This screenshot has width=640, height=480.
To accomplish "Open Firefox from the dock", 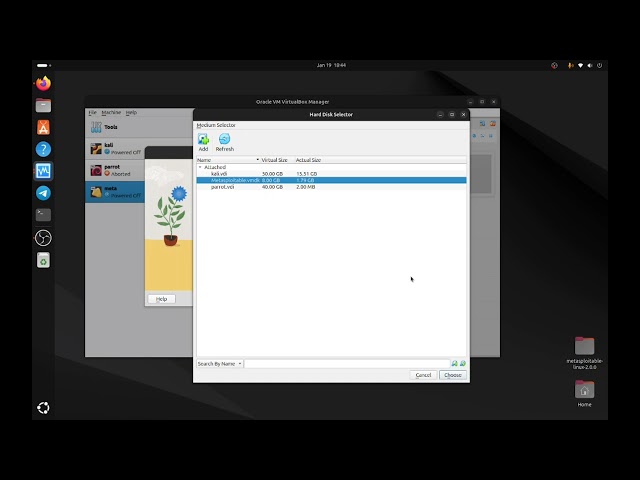I will pos(43,84).
